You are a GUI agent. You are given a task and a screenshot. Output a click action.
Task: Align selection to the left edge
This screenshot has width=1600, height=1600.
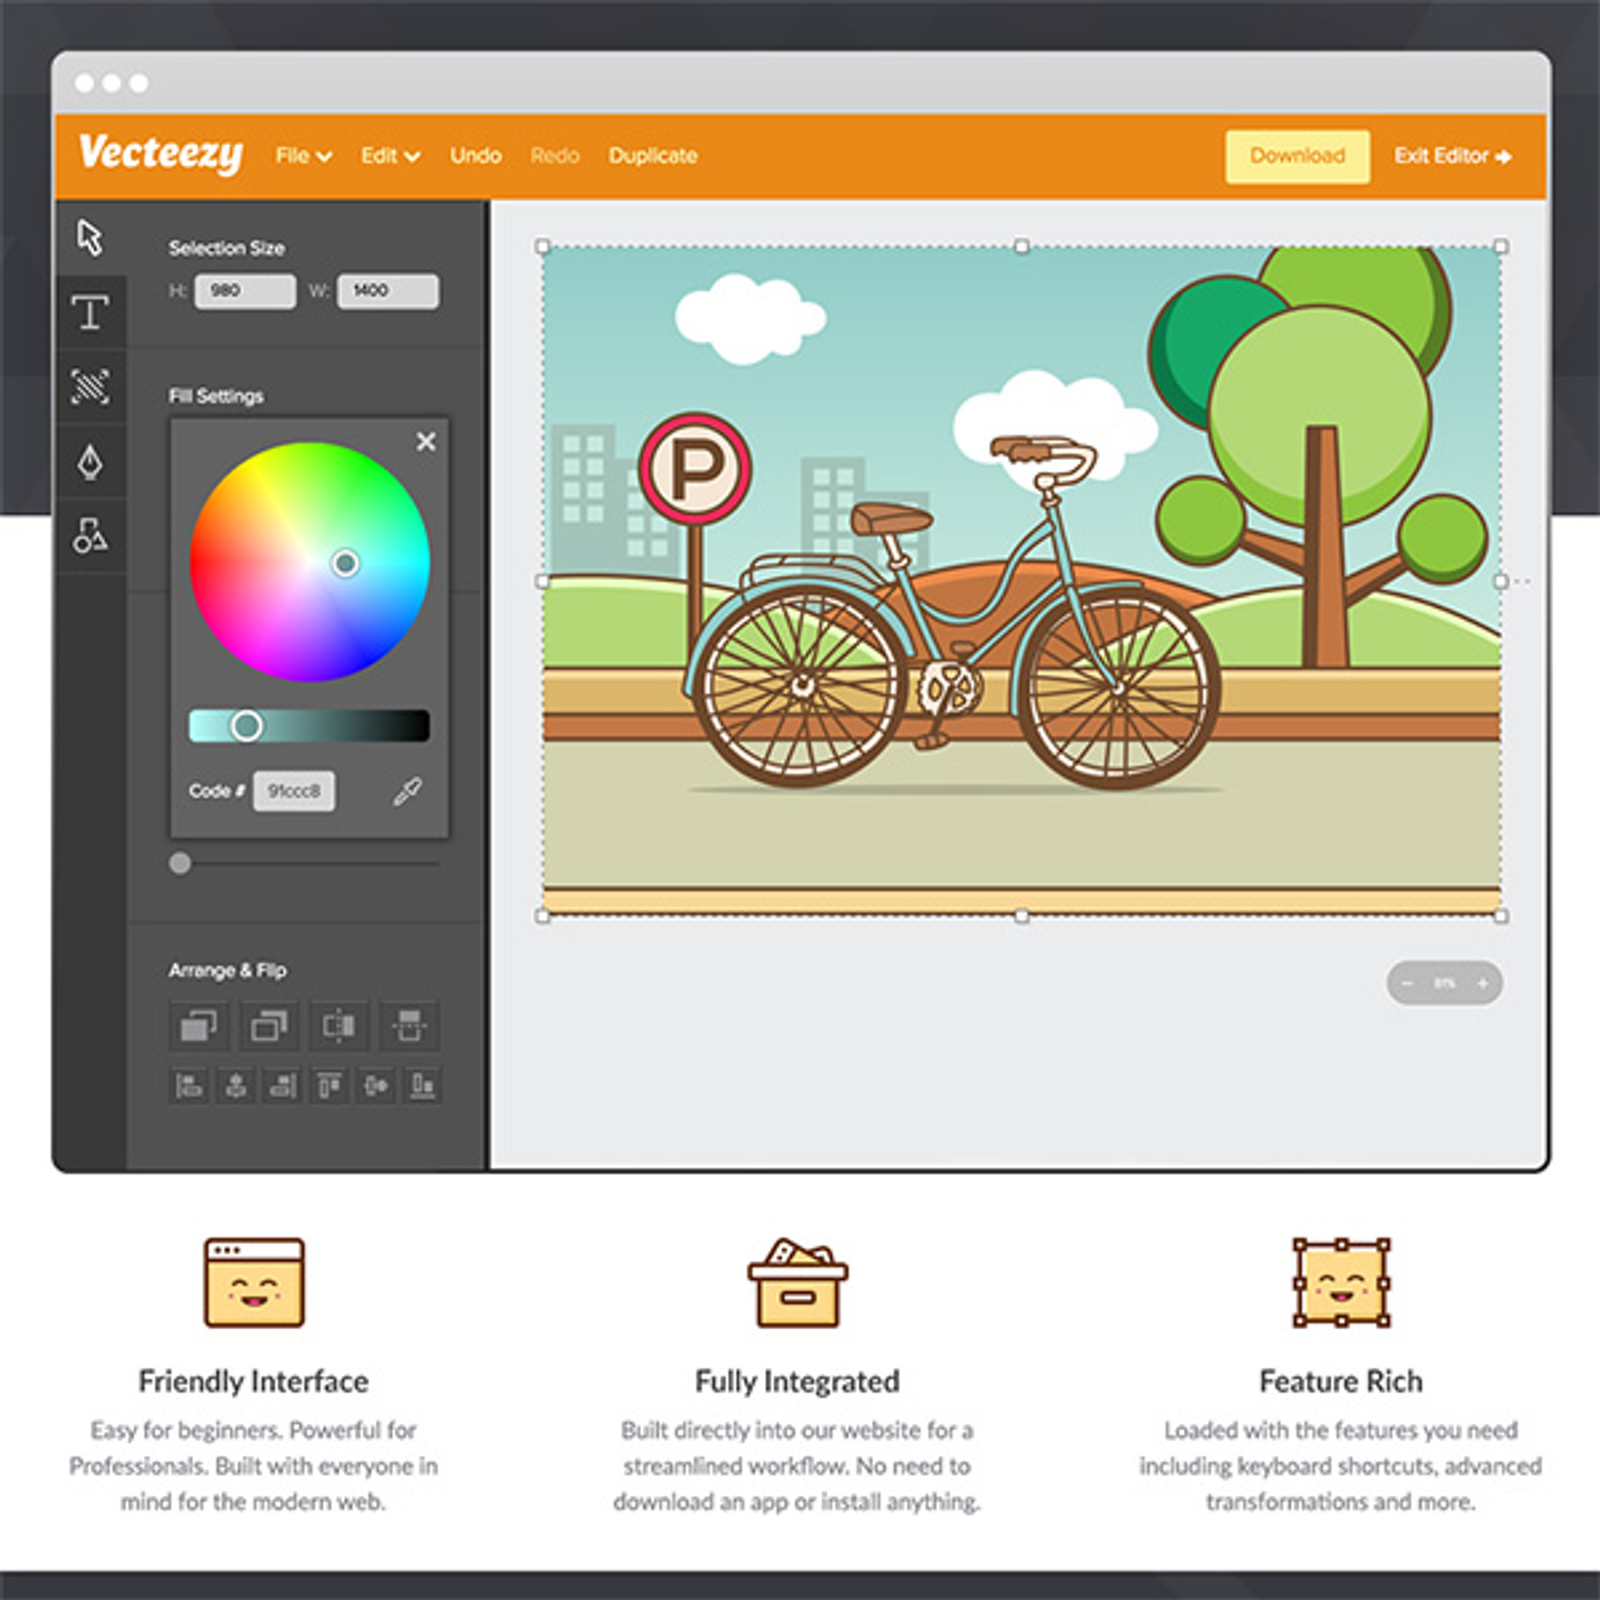point(189,1085)
